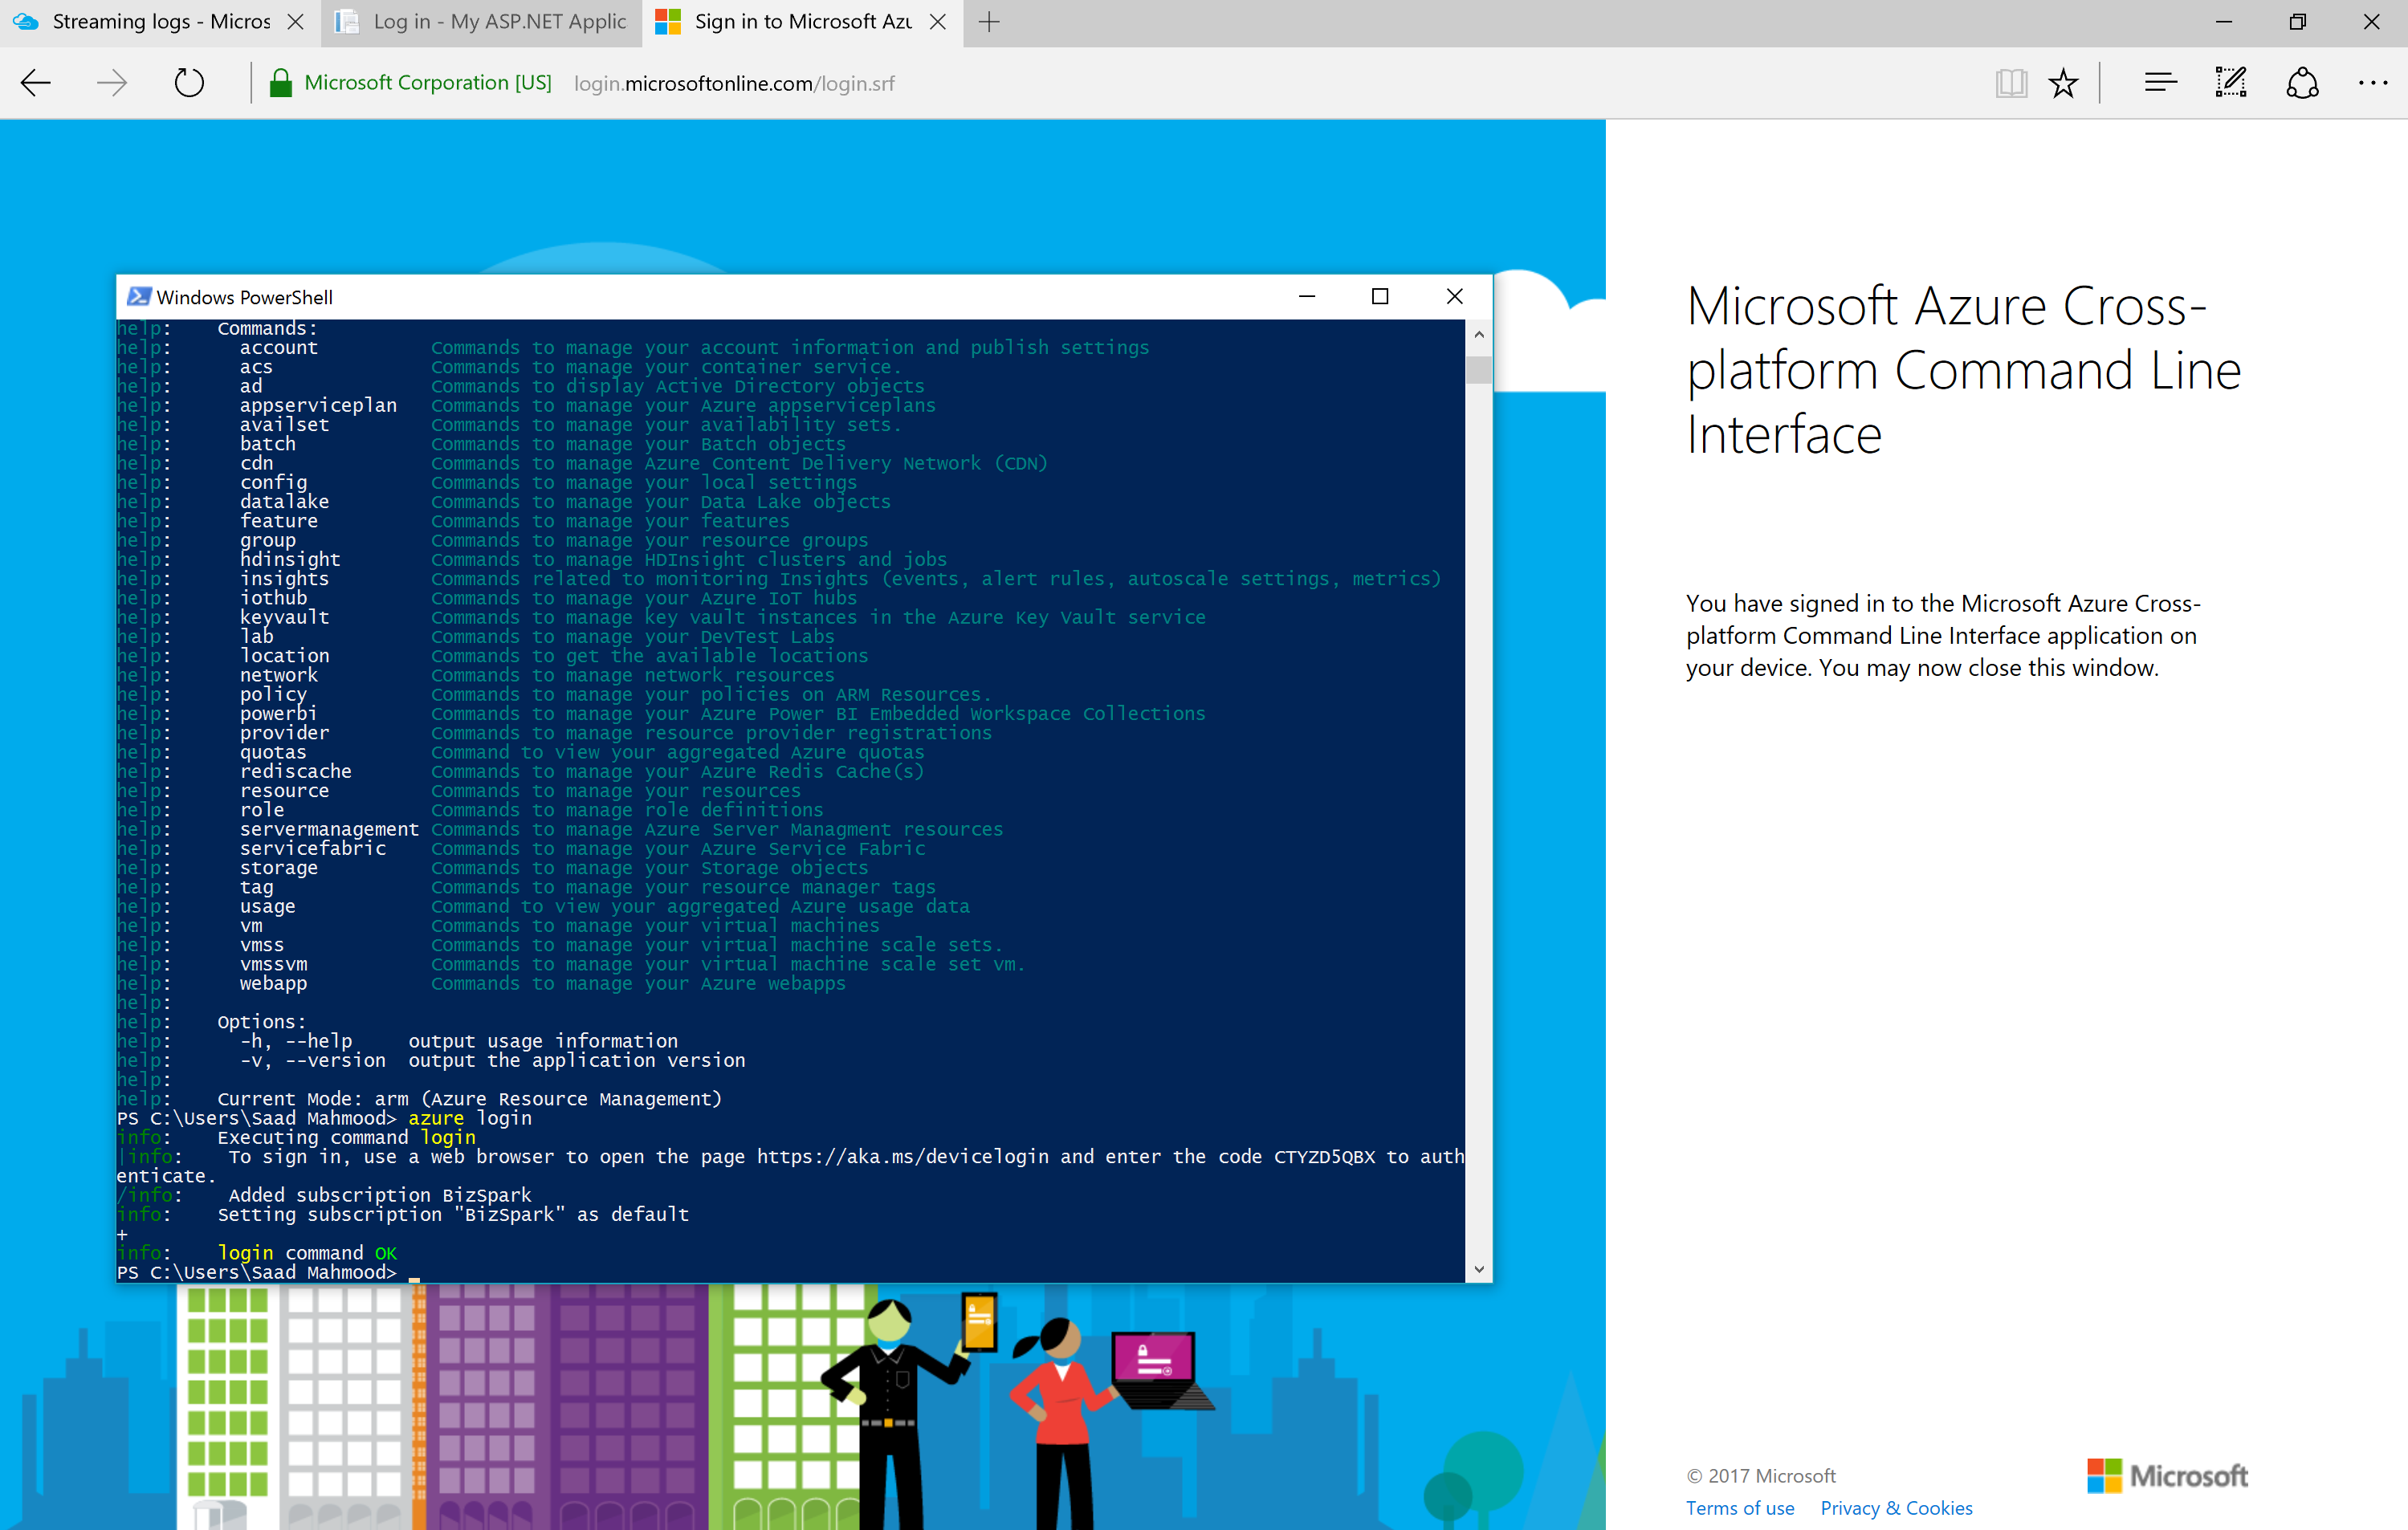
Task: Click the 'azure login' command text in PowerShell
Action: click(470, 1118)
